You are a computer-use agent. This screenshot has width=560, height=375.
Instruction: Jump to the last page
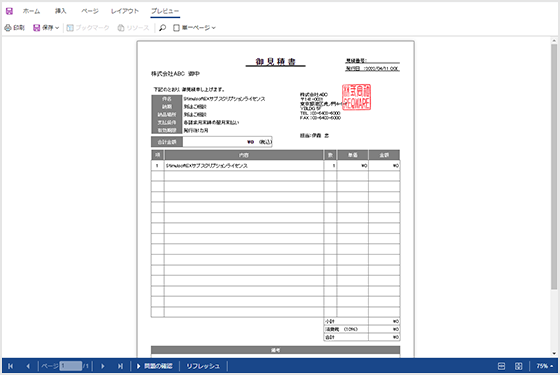tap(120, 366)
